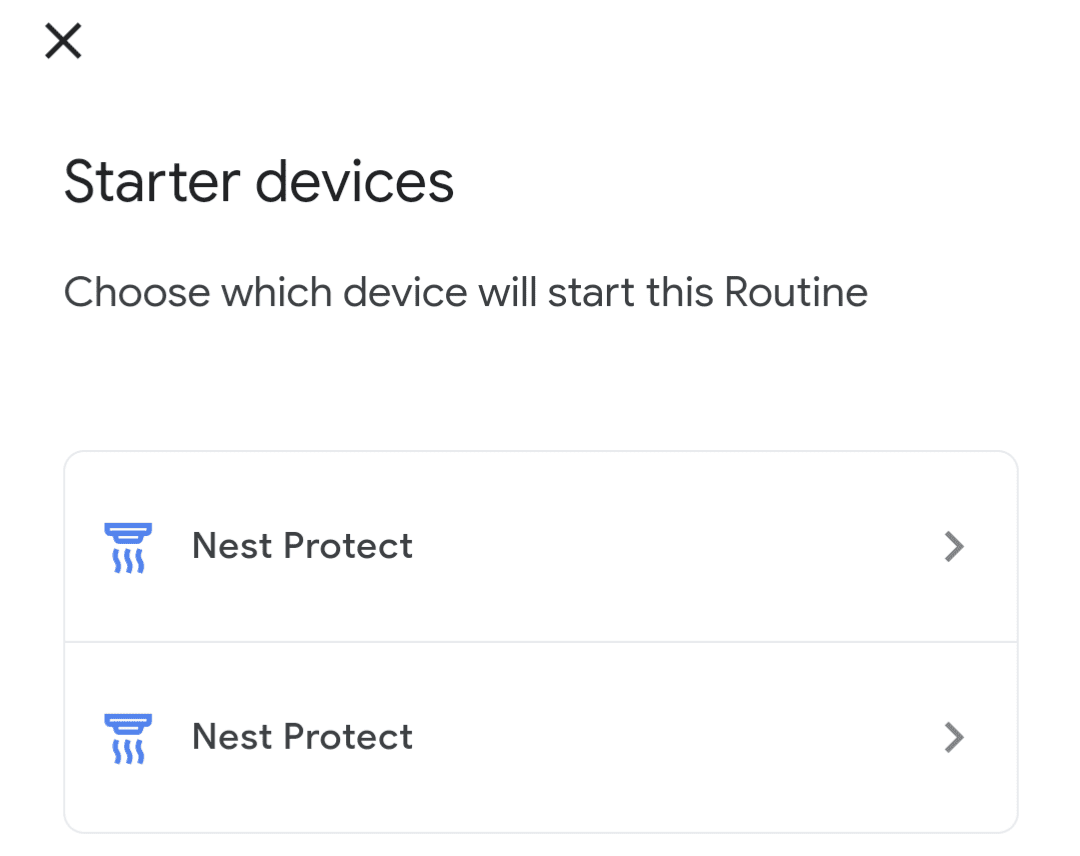Select the top device row in the list

540,546
